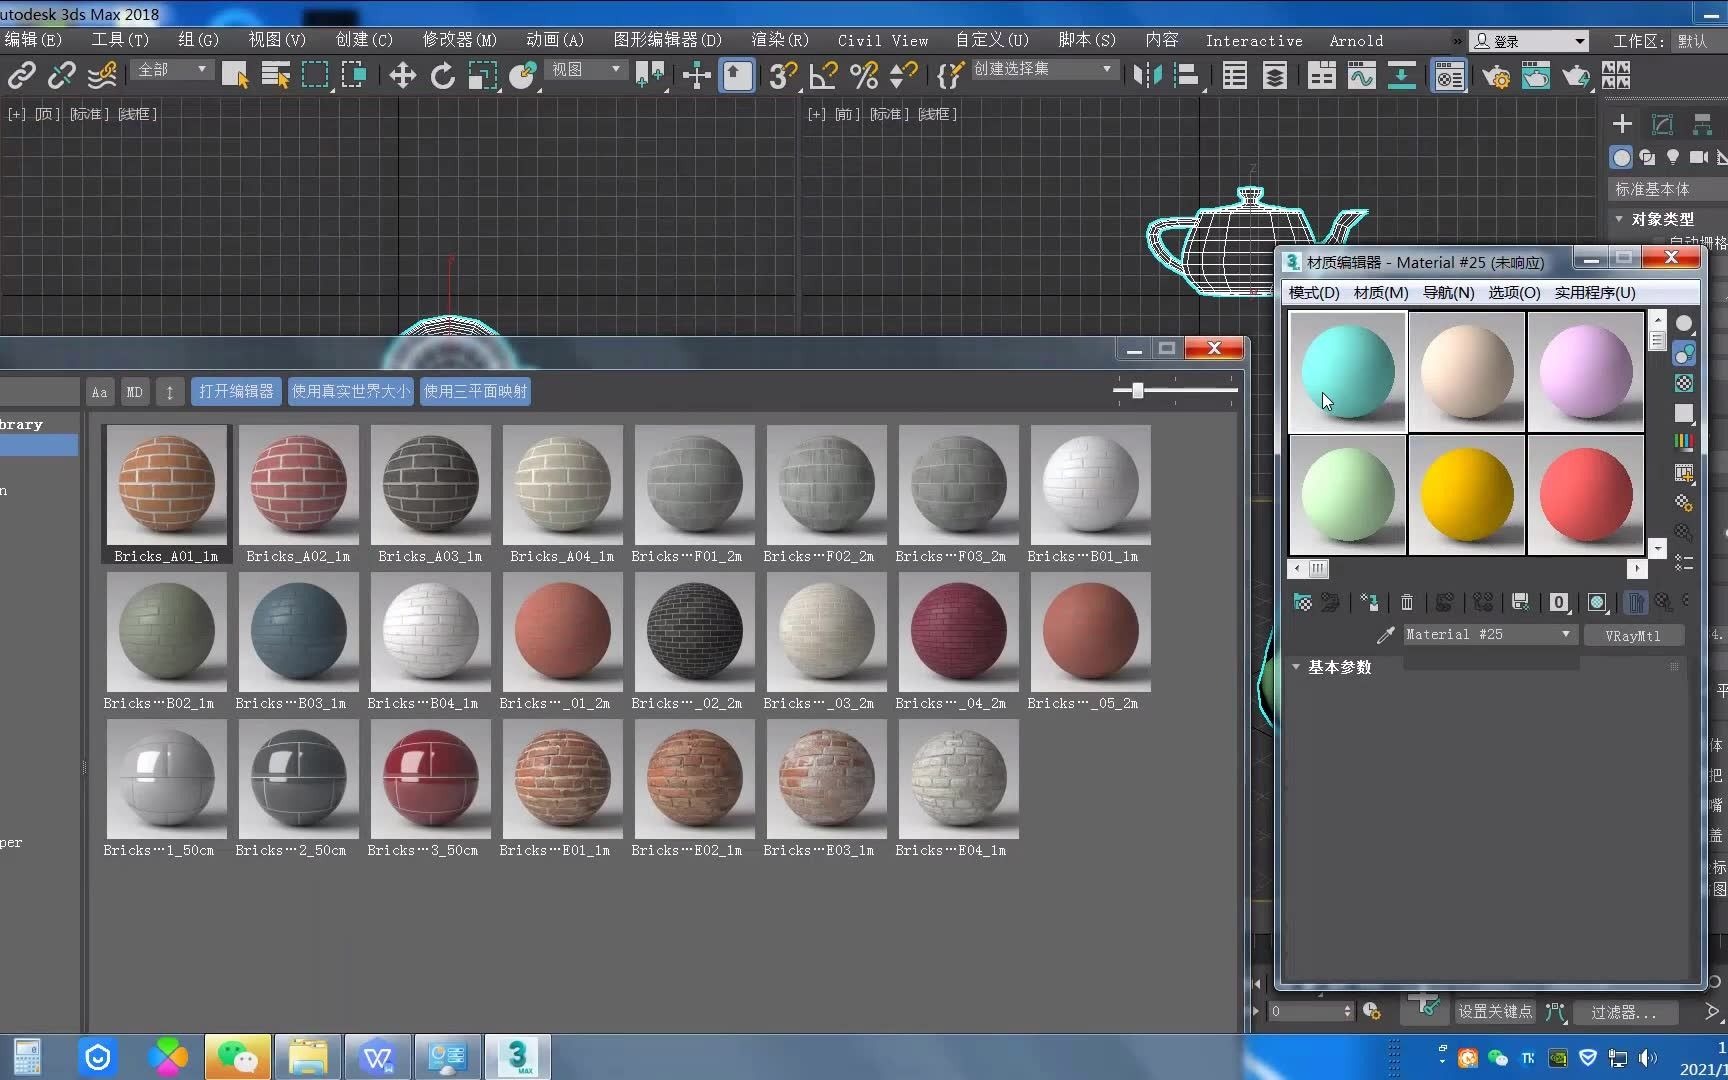Pick material from object with eyedropper
Screen dimensions: 1728x1080
pos(1385,635)
